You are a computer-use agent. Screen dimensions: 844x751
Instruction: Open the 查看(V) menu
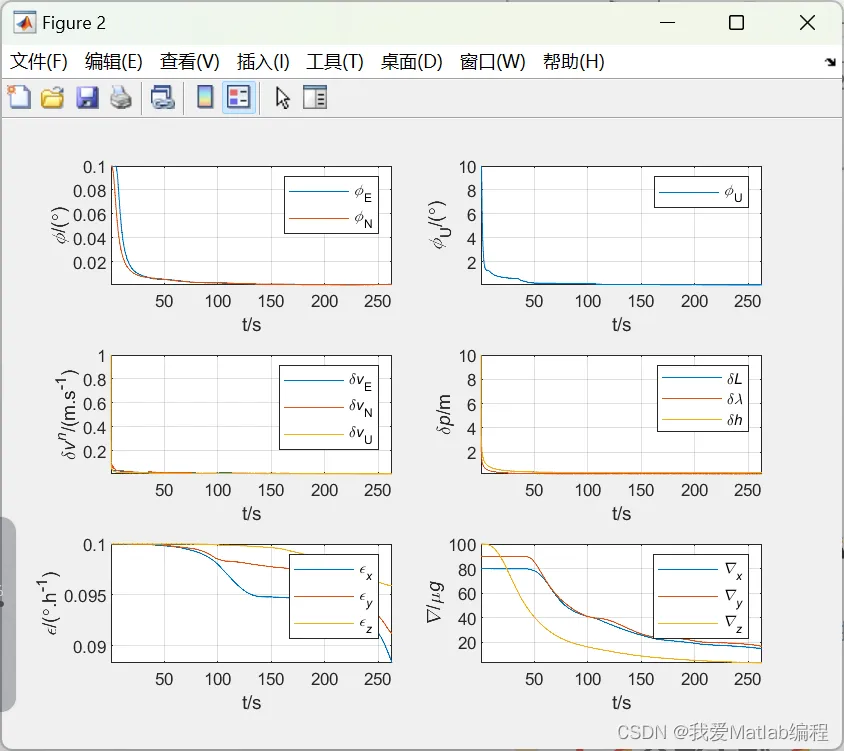189,61
